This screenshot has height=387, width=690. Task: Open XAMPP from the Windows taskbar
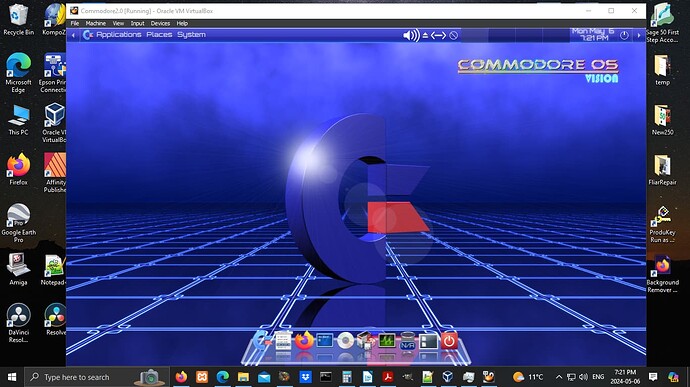[x=202, y=377]
